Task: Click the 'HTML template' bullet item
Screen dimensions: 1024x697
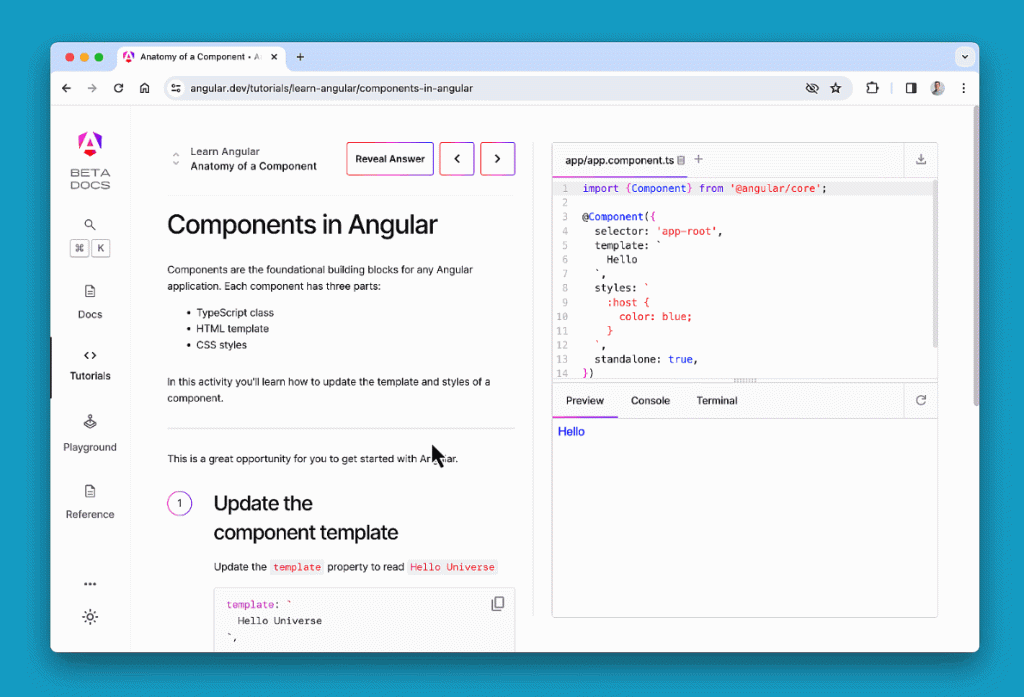Action: (232, 329)
